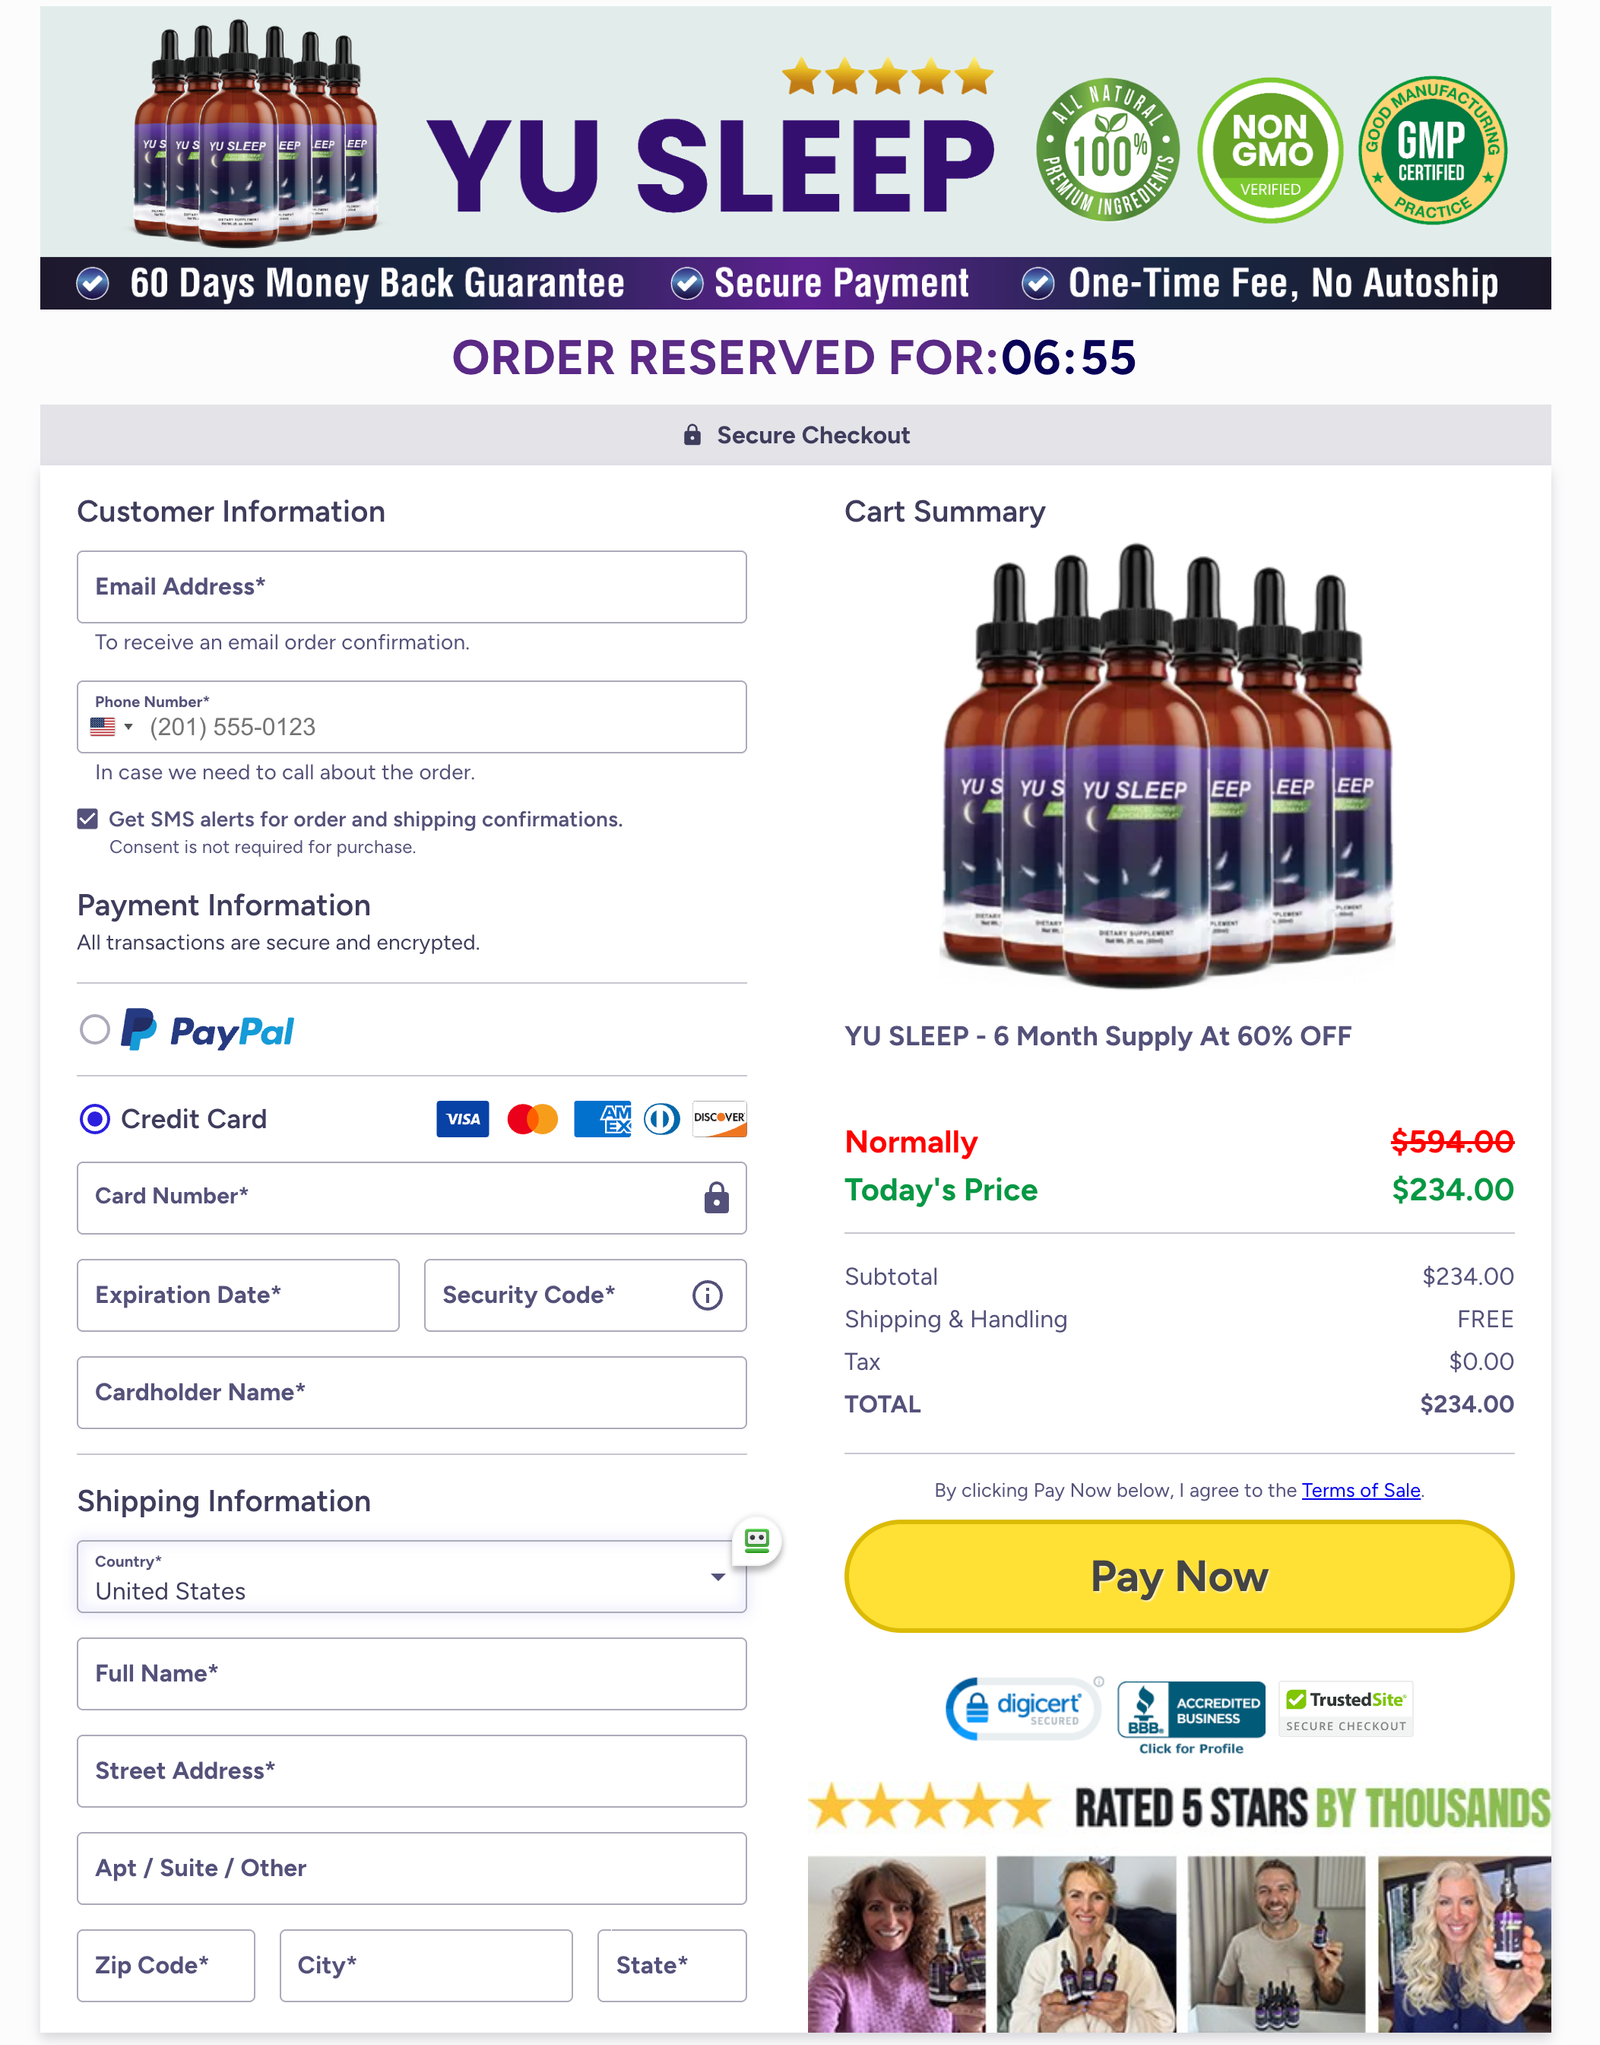The height and width of the screenshot is (2045, 1600).
Task: Click the padlock icon in Card Number field
Action: (x=716, y=1197)
